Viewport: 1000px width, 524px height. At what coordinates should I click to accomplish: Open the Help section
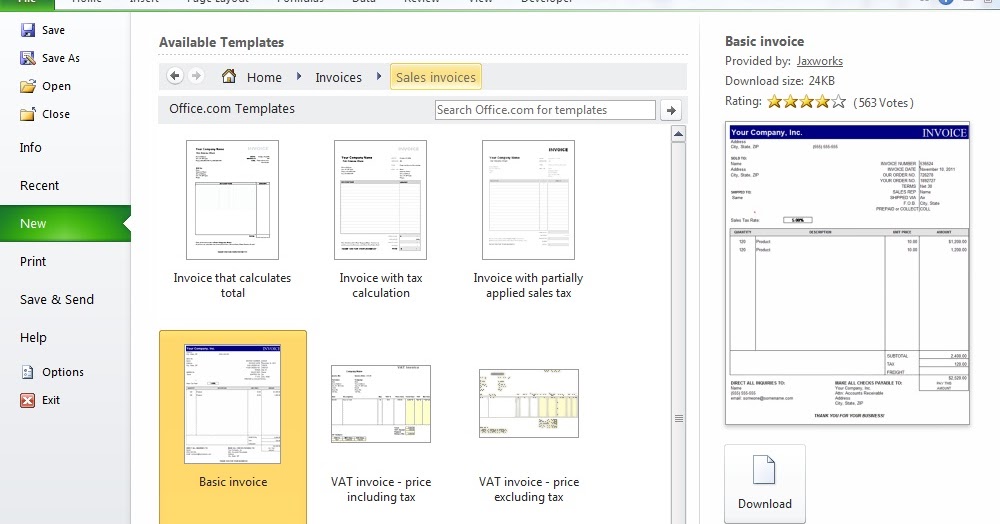pyautogui.click(x=33, y=337)
